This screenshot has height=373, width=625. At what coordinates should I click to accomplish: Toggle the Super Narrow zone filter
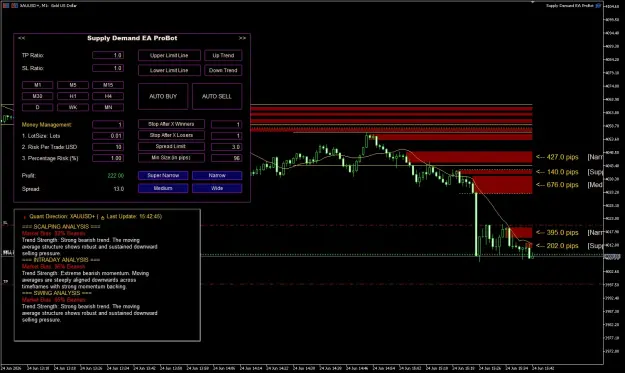(x=163, y=175)
